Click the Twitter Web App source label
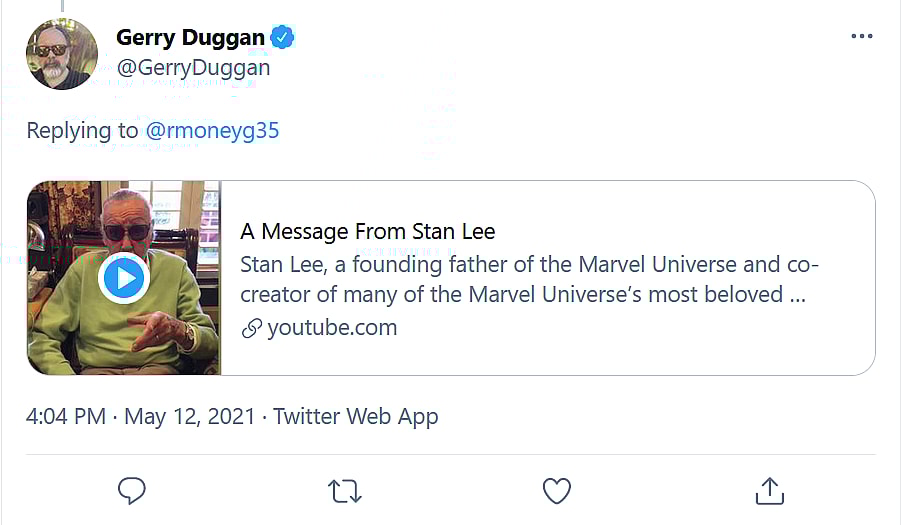Image resolution: width=901 pixels, height=525 pixels. click(355, 416)
